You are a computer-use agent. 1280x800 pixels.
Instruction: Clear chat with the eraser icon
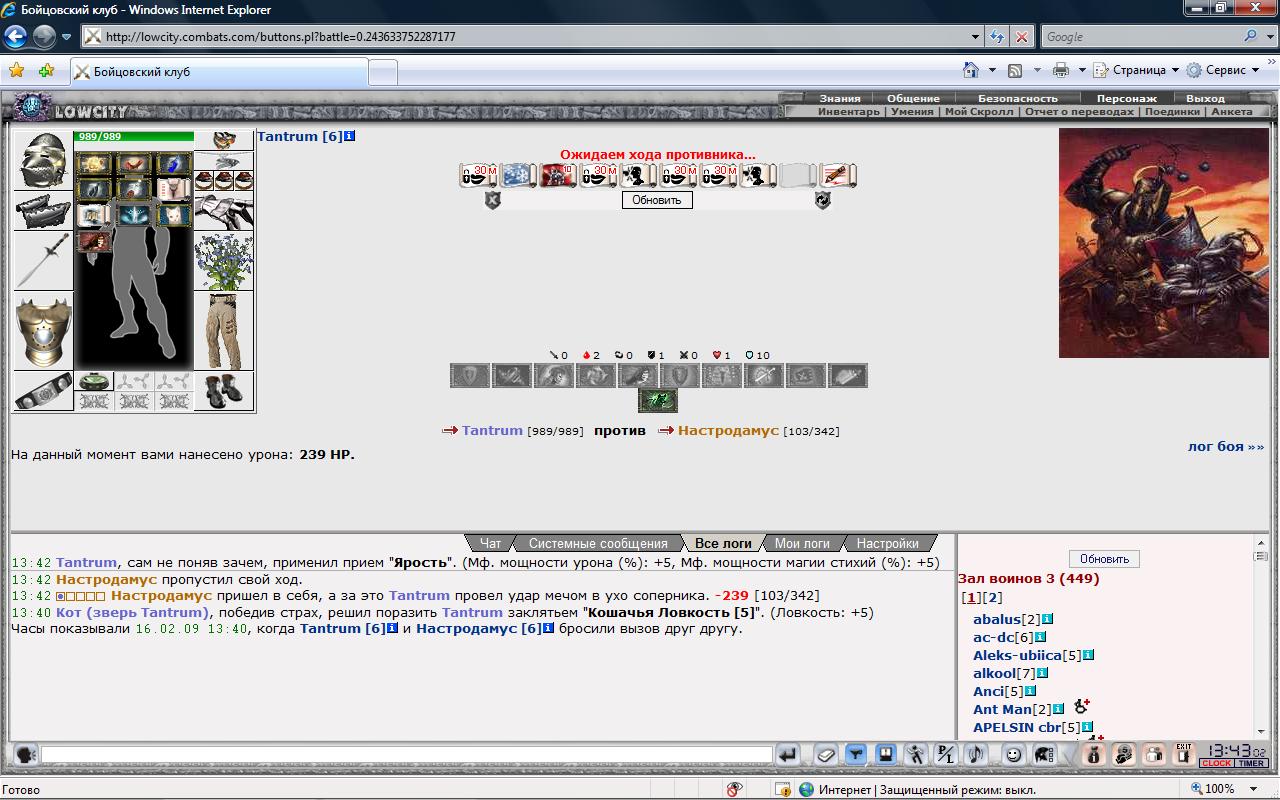pos(826,754)
